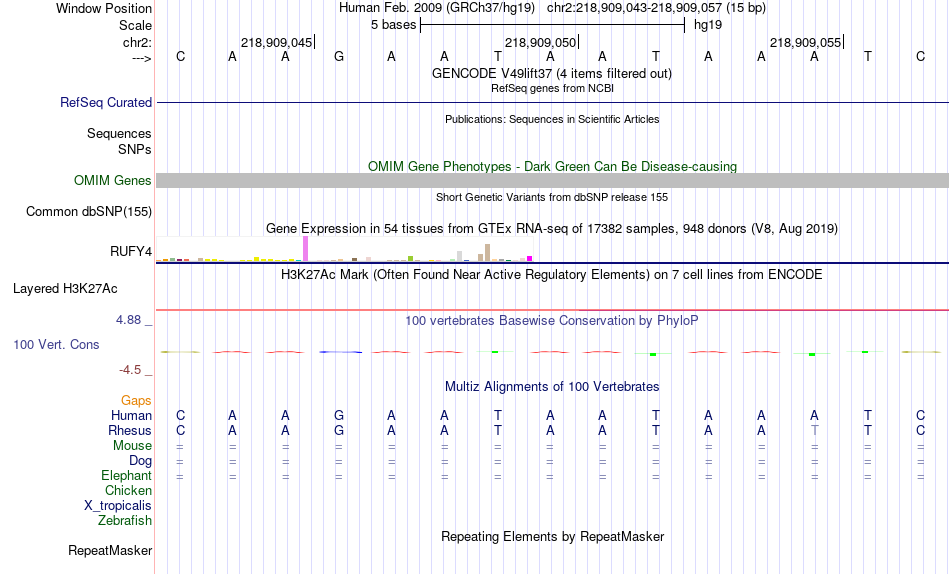Click the -4.5 conservation scale minimum value
Image resolution: width=950 pixels, height=574 pixels.
pyautogui.click(x=130, y=370)
